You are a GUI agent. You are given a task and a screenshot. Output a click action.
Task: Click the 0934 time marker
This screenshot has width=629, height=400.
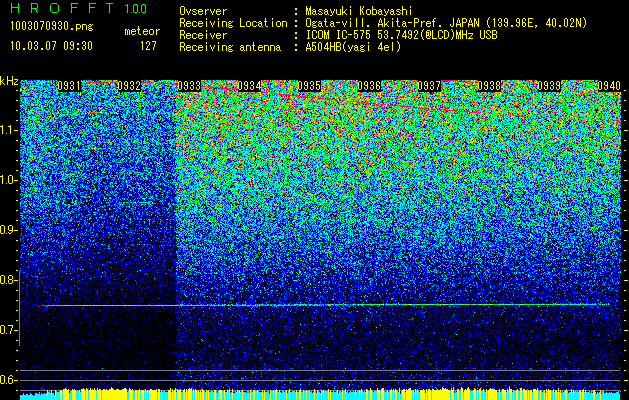tap(249, 86)
